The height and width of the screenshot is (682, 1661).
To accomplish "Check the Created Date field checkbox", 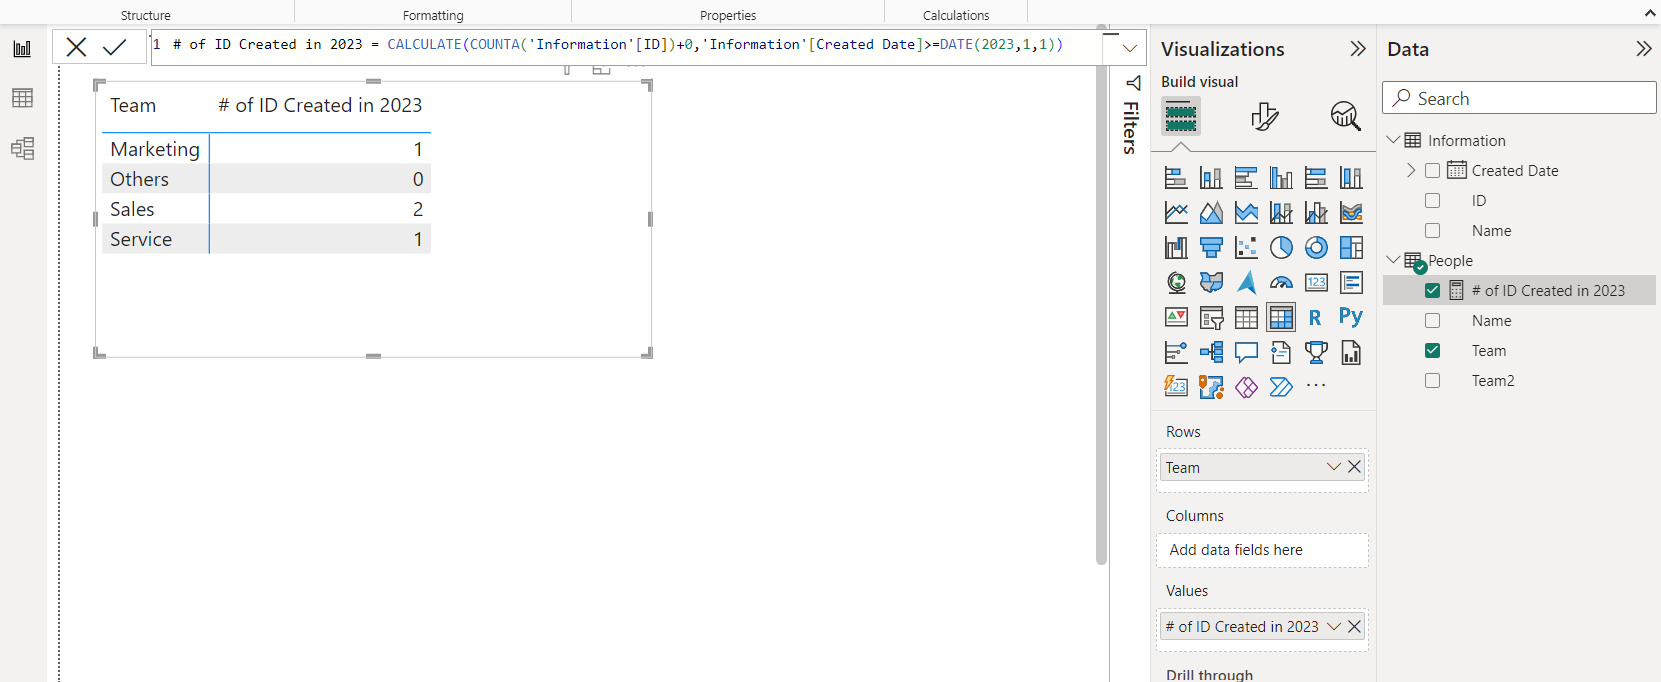I will (x=1432, y=171).
